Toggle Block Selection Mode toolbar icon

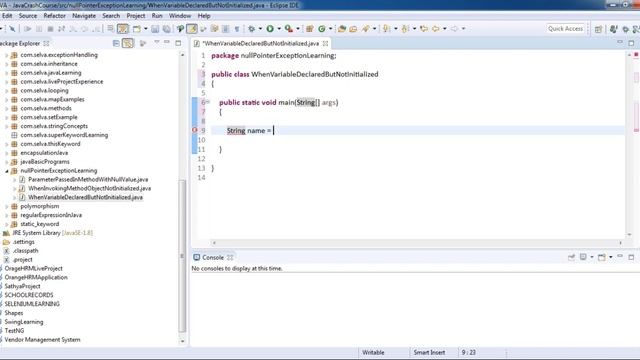pos(226,29)
